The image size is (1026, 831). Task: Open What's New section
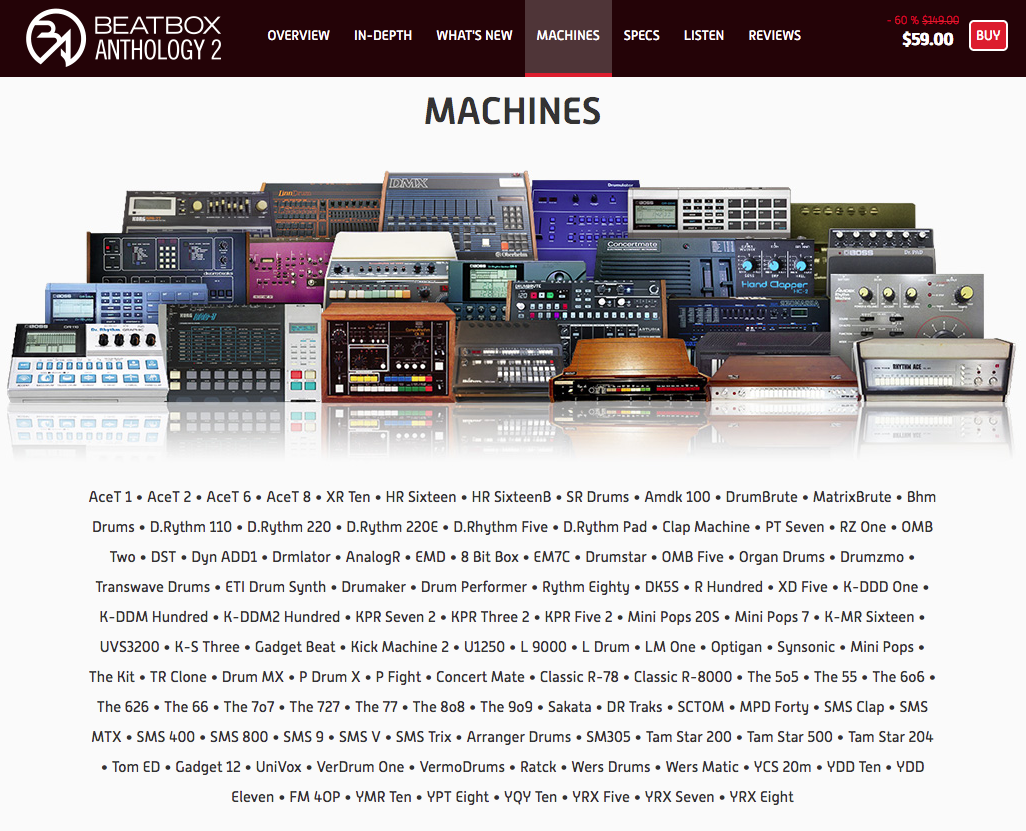click(474, 35)
